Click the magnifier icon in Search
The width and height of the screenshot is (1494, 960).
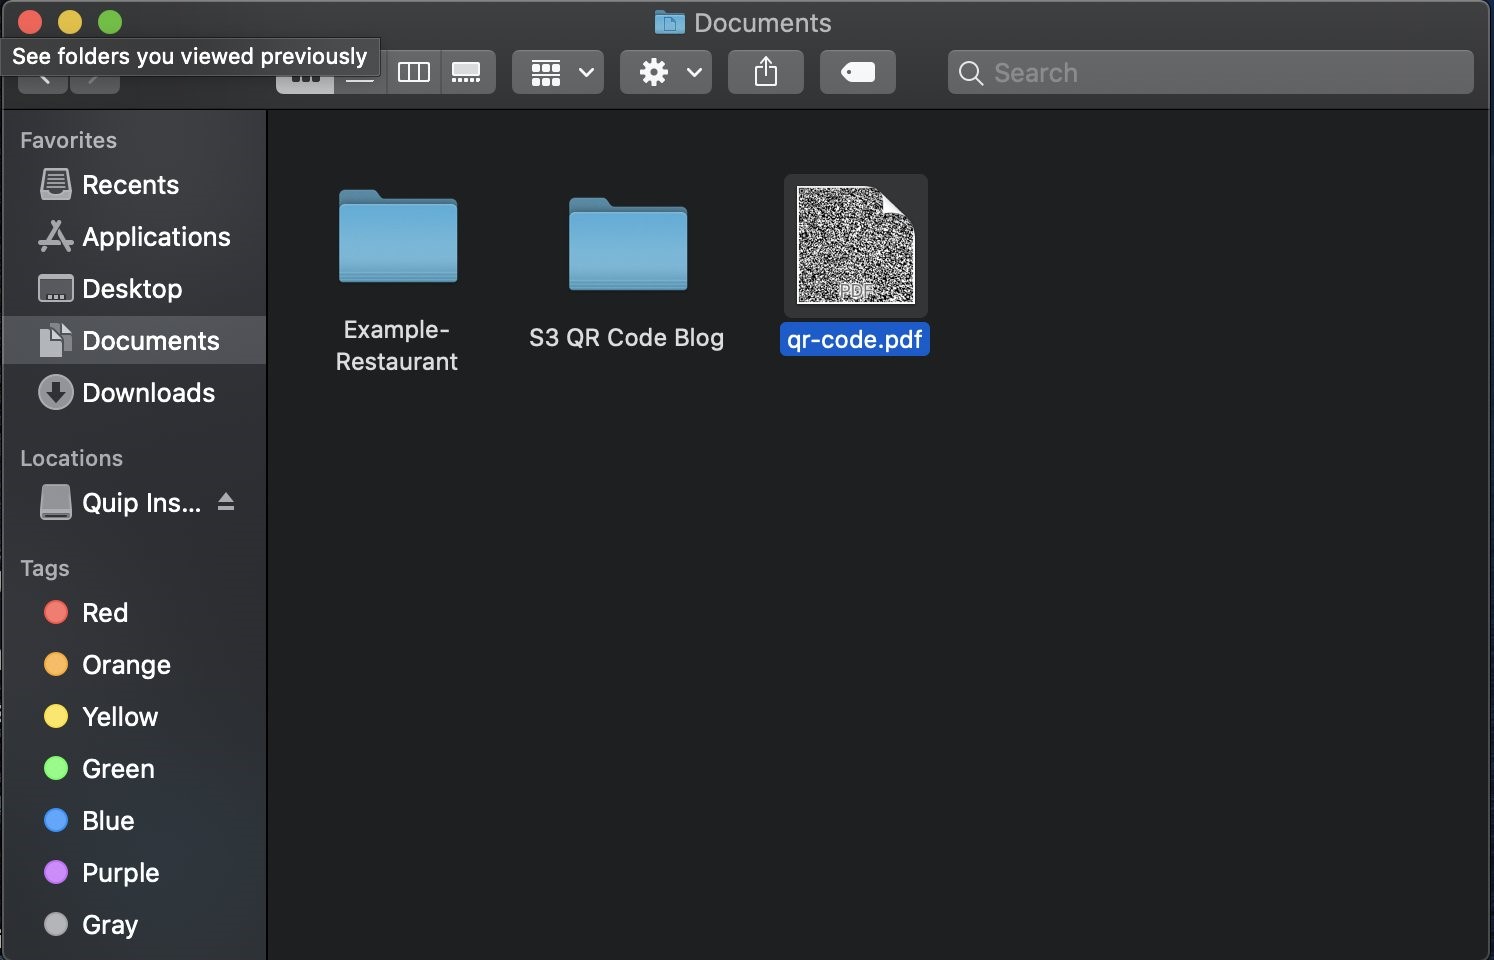[x=970, y=73]
